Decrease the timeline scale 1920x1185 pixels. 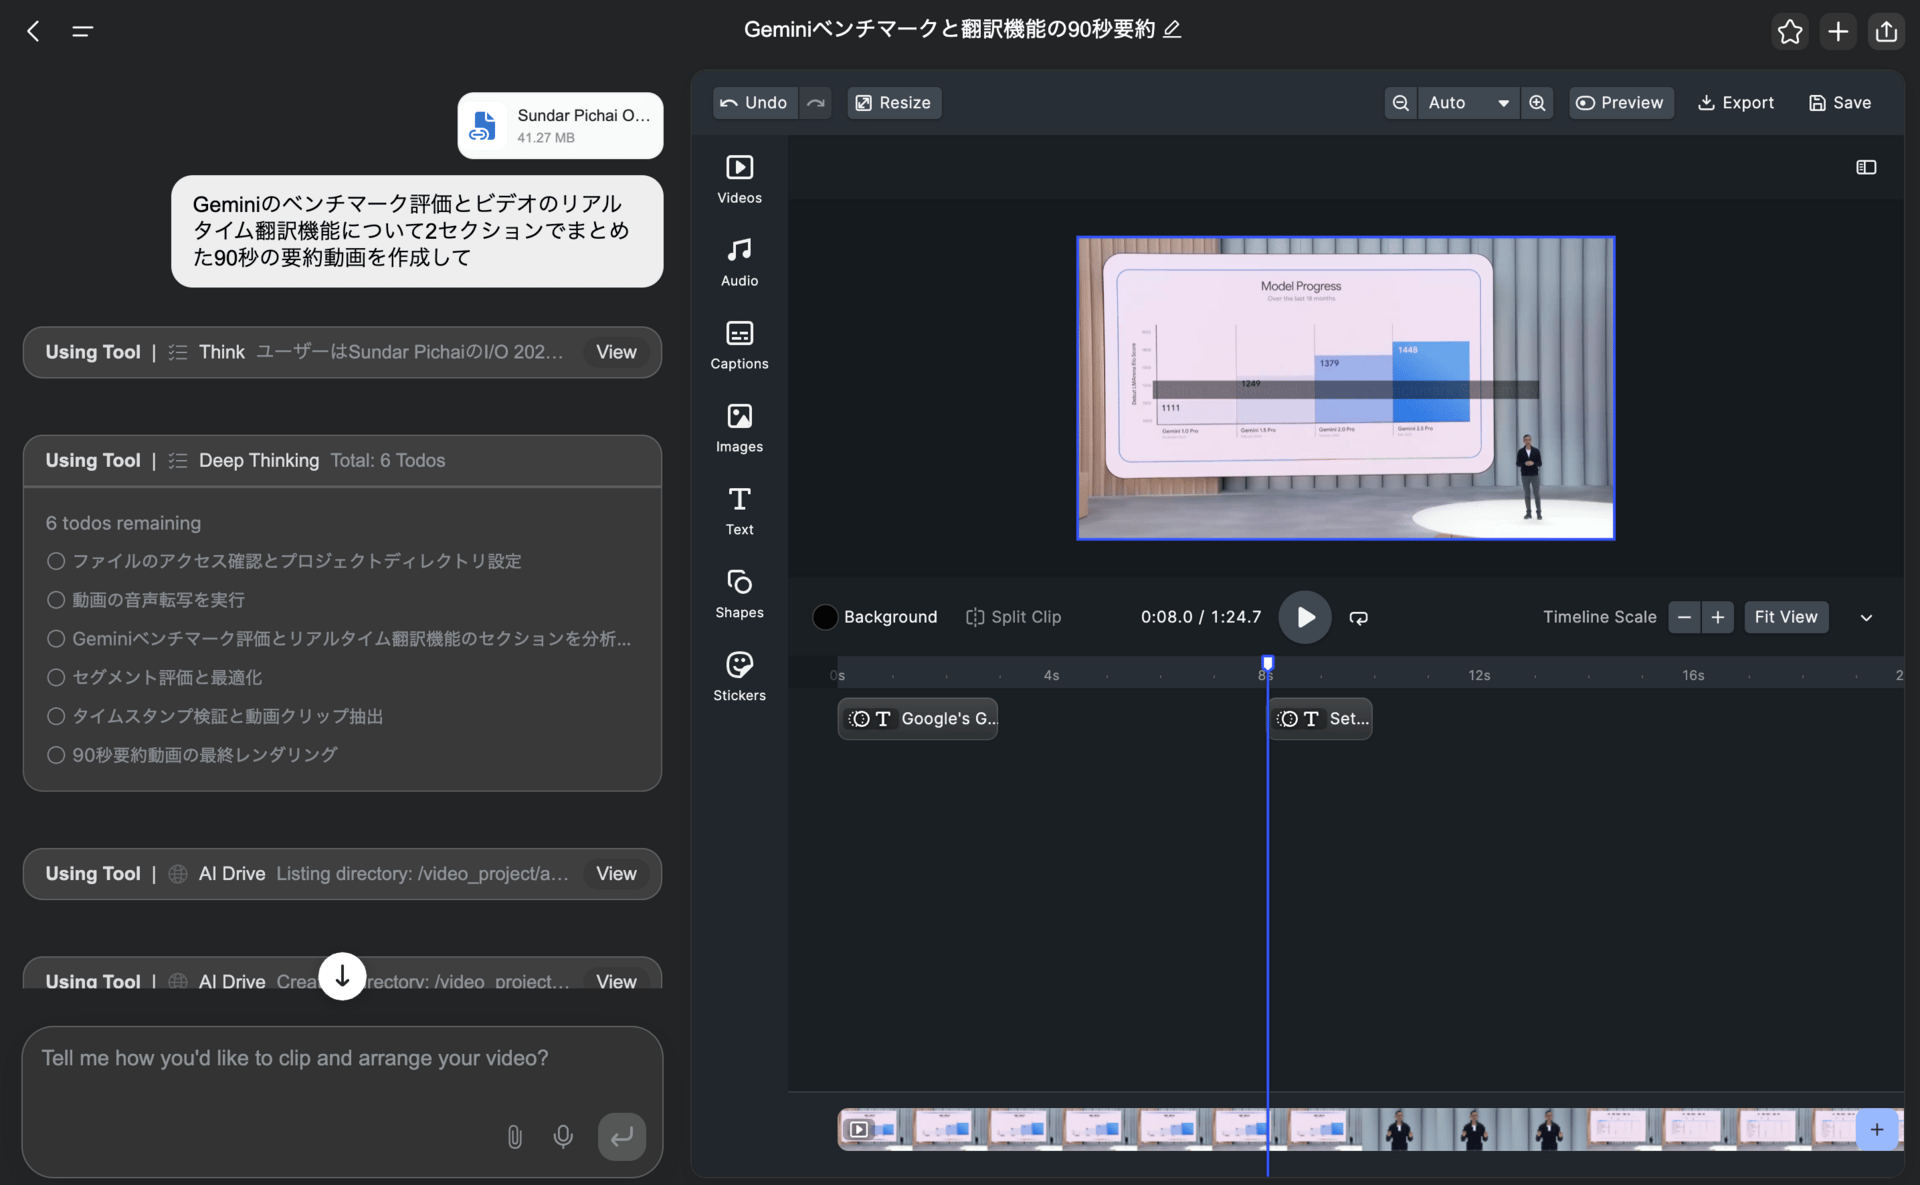[x=1684, y=617]
